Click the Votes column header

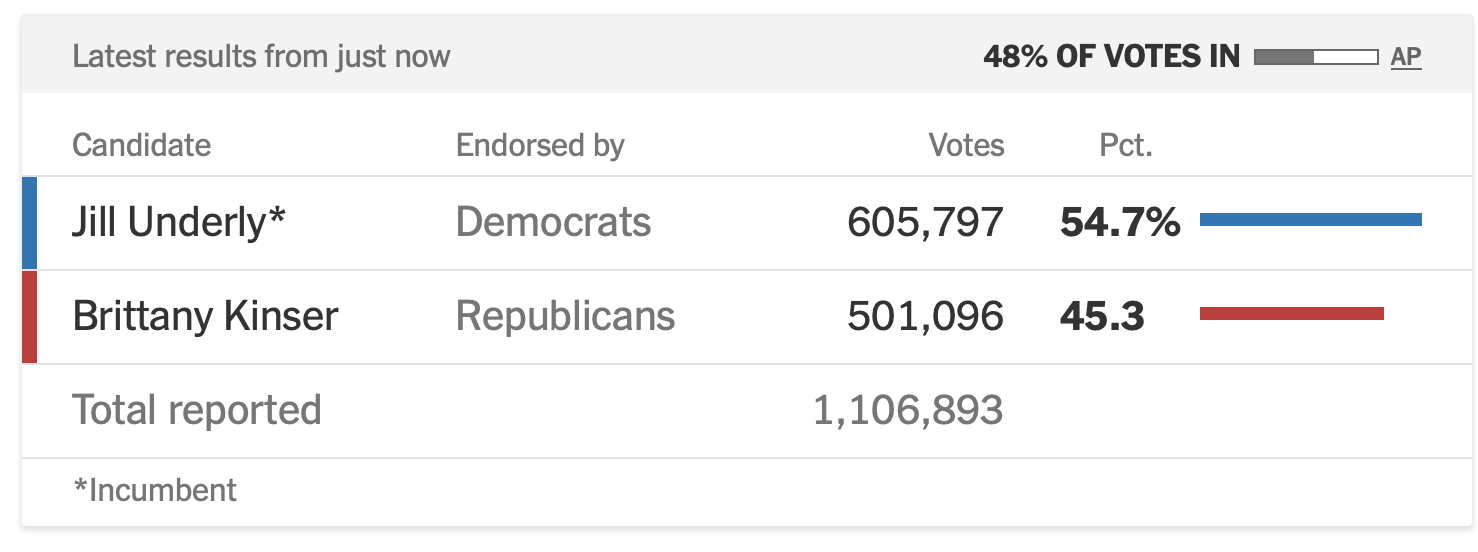966,145
